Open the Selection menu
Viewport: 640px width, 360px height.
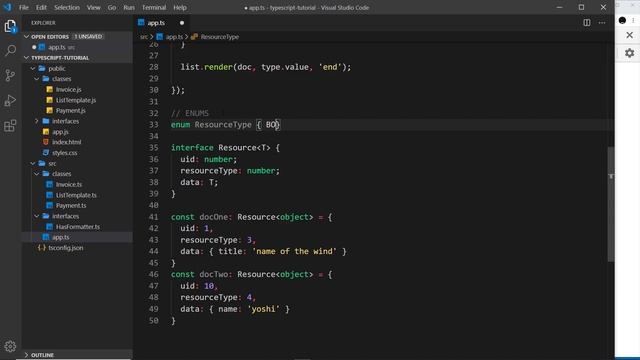pyautogui.click(x=67, y=7)
